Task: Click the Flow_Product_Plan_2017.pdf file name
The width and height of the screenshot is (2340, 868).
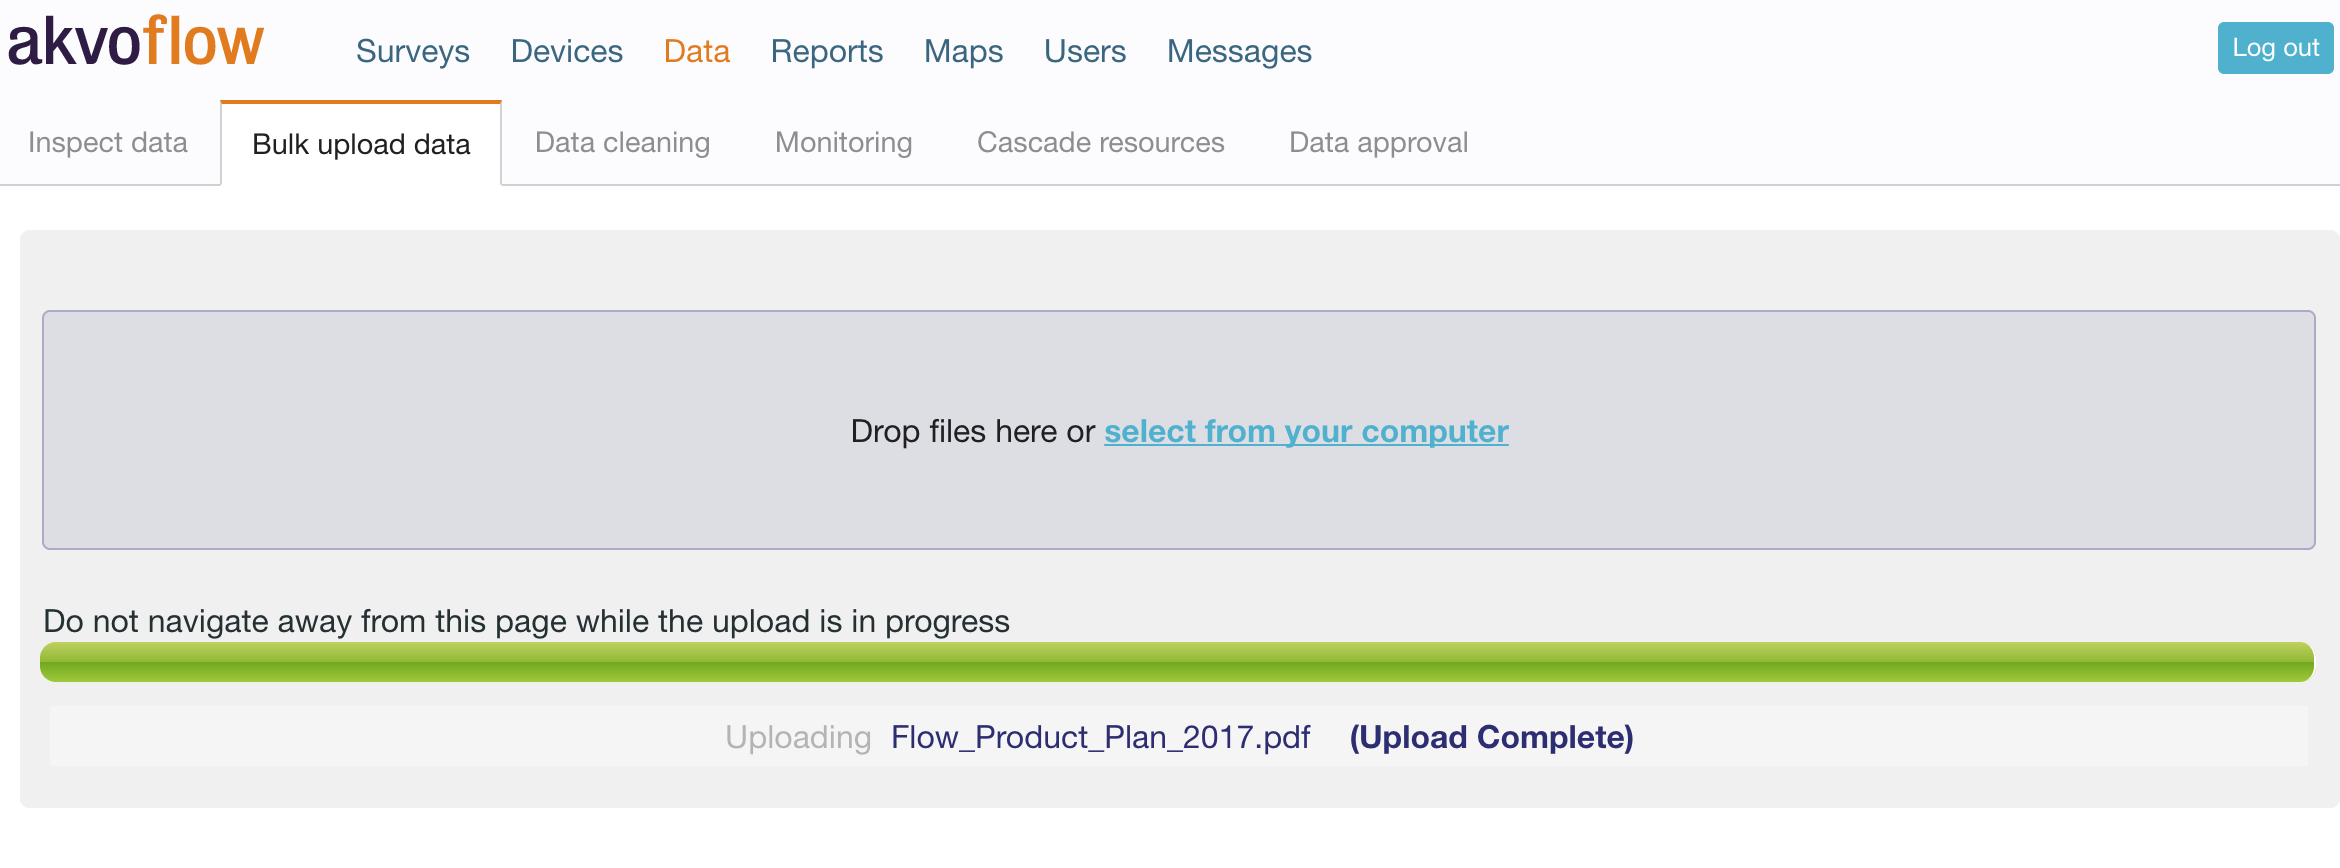Action: [1100, 737]
